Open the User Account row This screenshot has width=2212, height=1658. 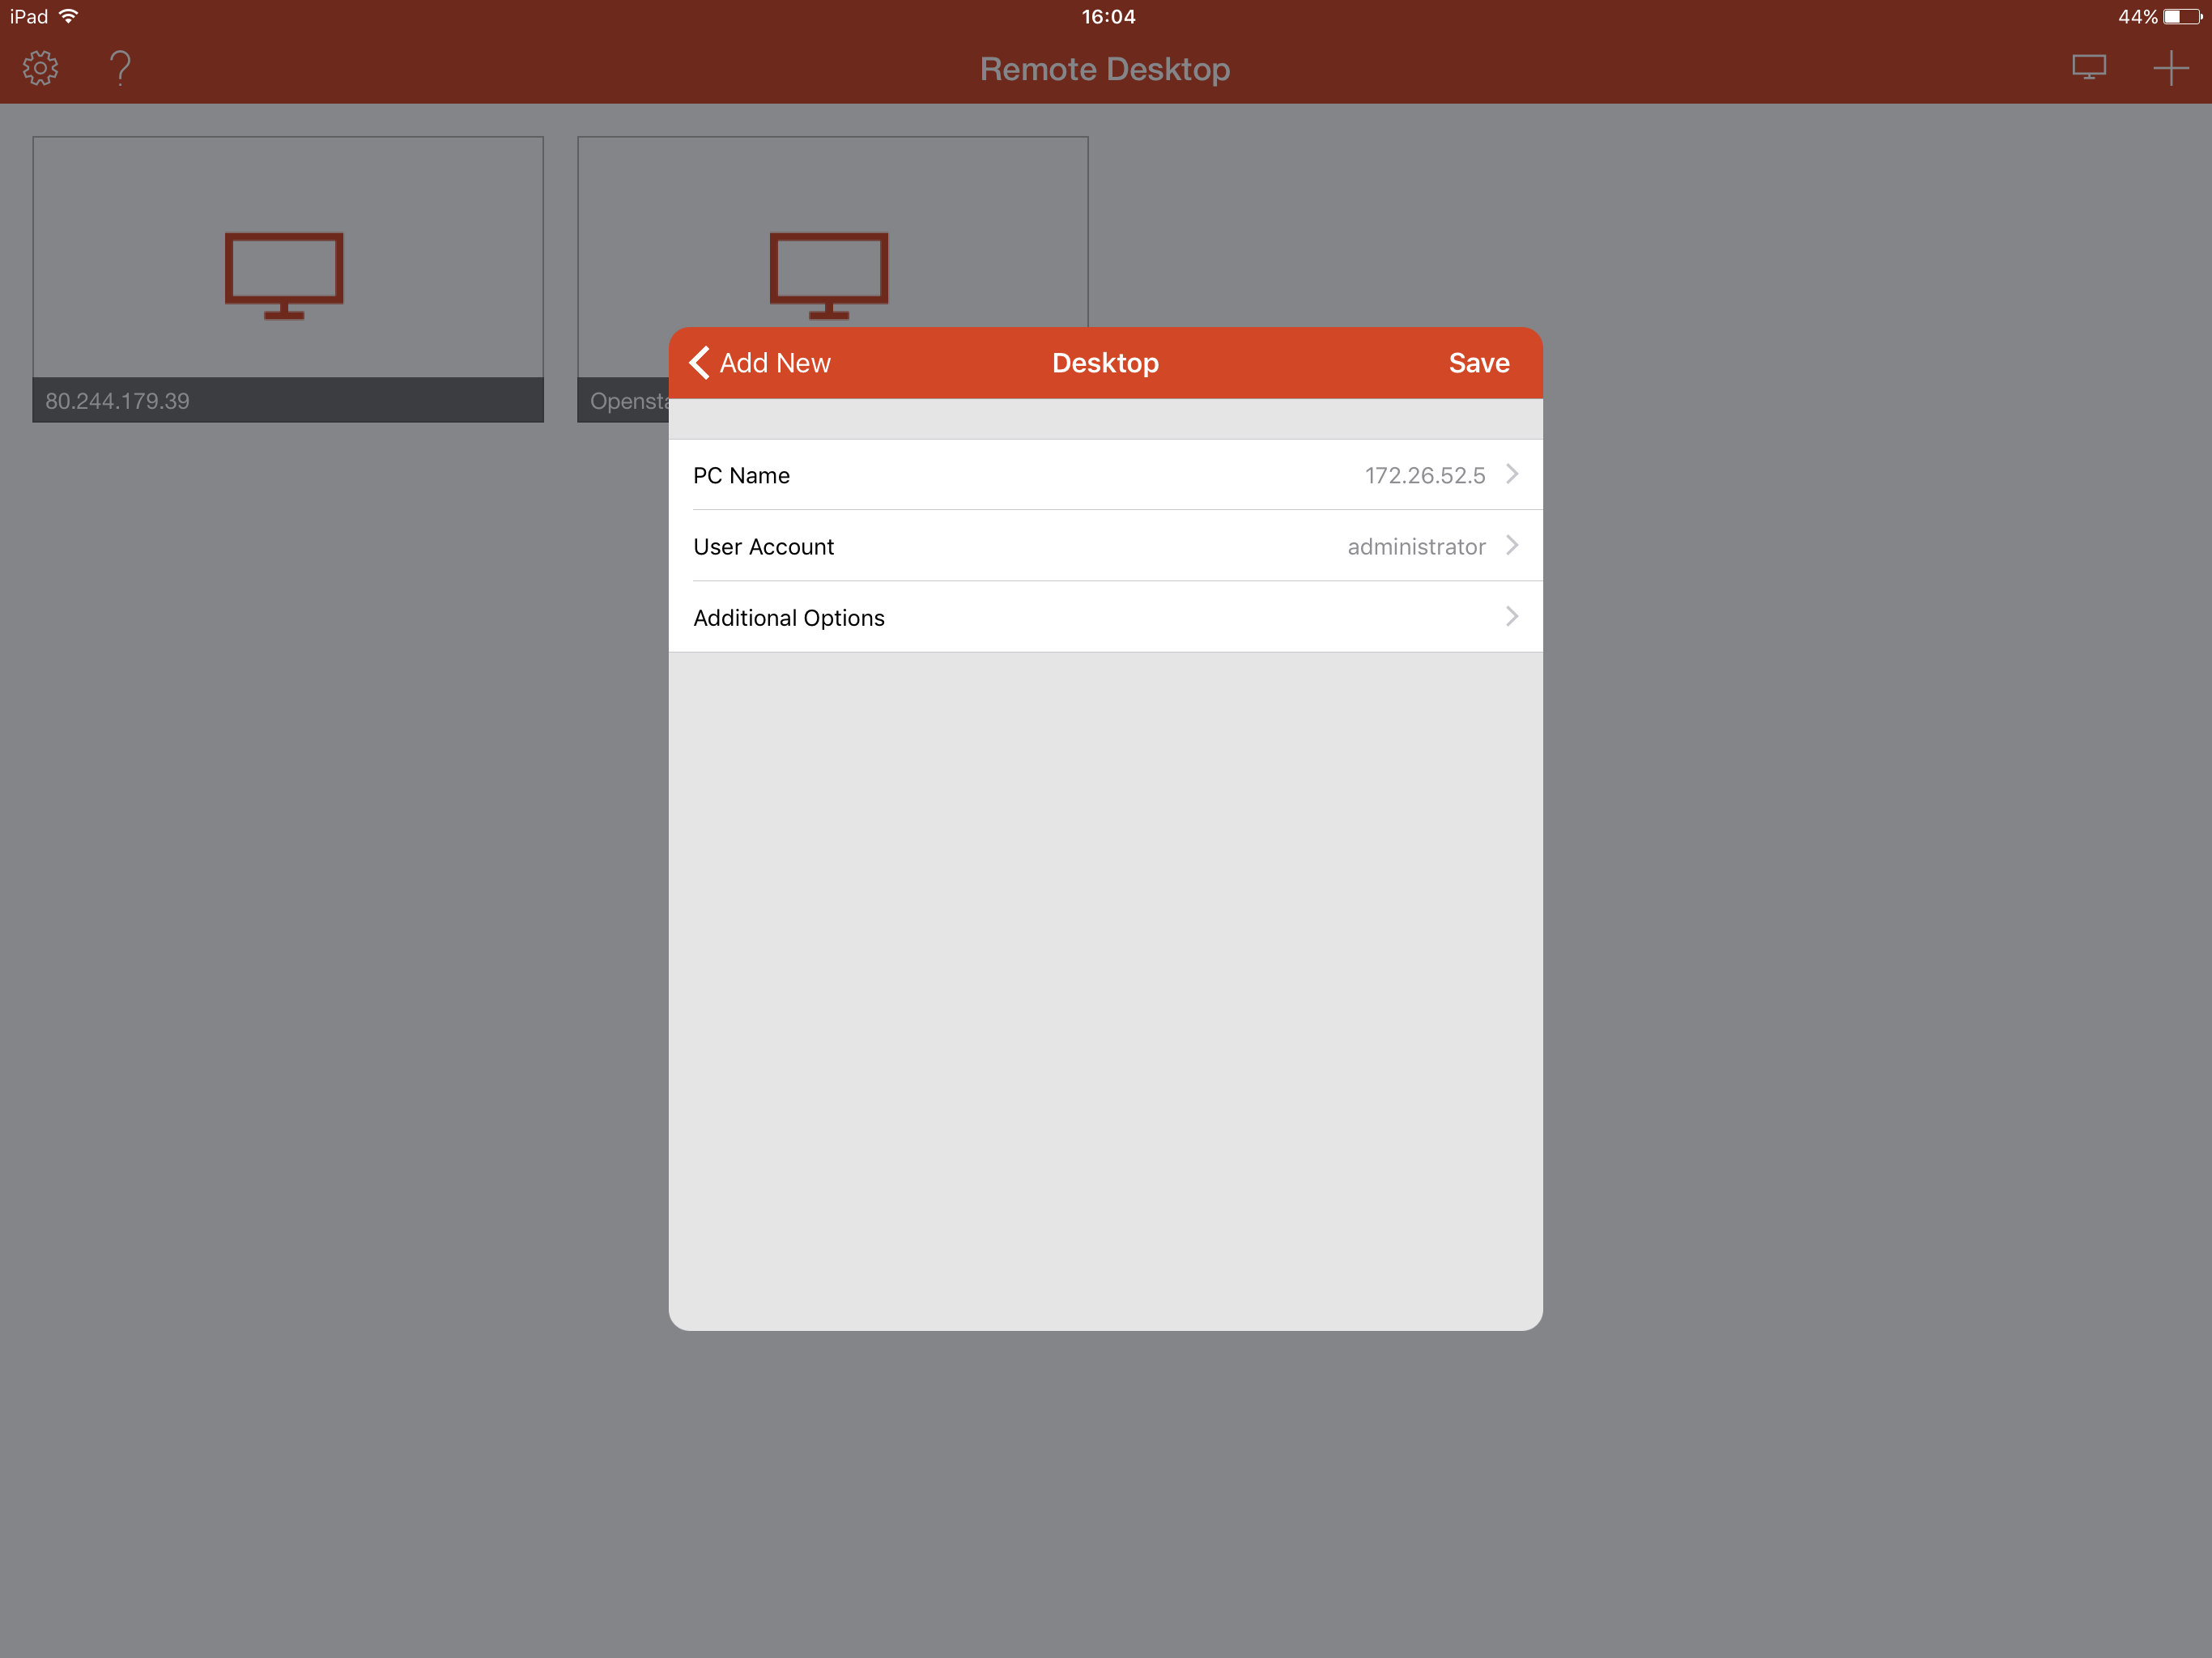coord(1105,546)
